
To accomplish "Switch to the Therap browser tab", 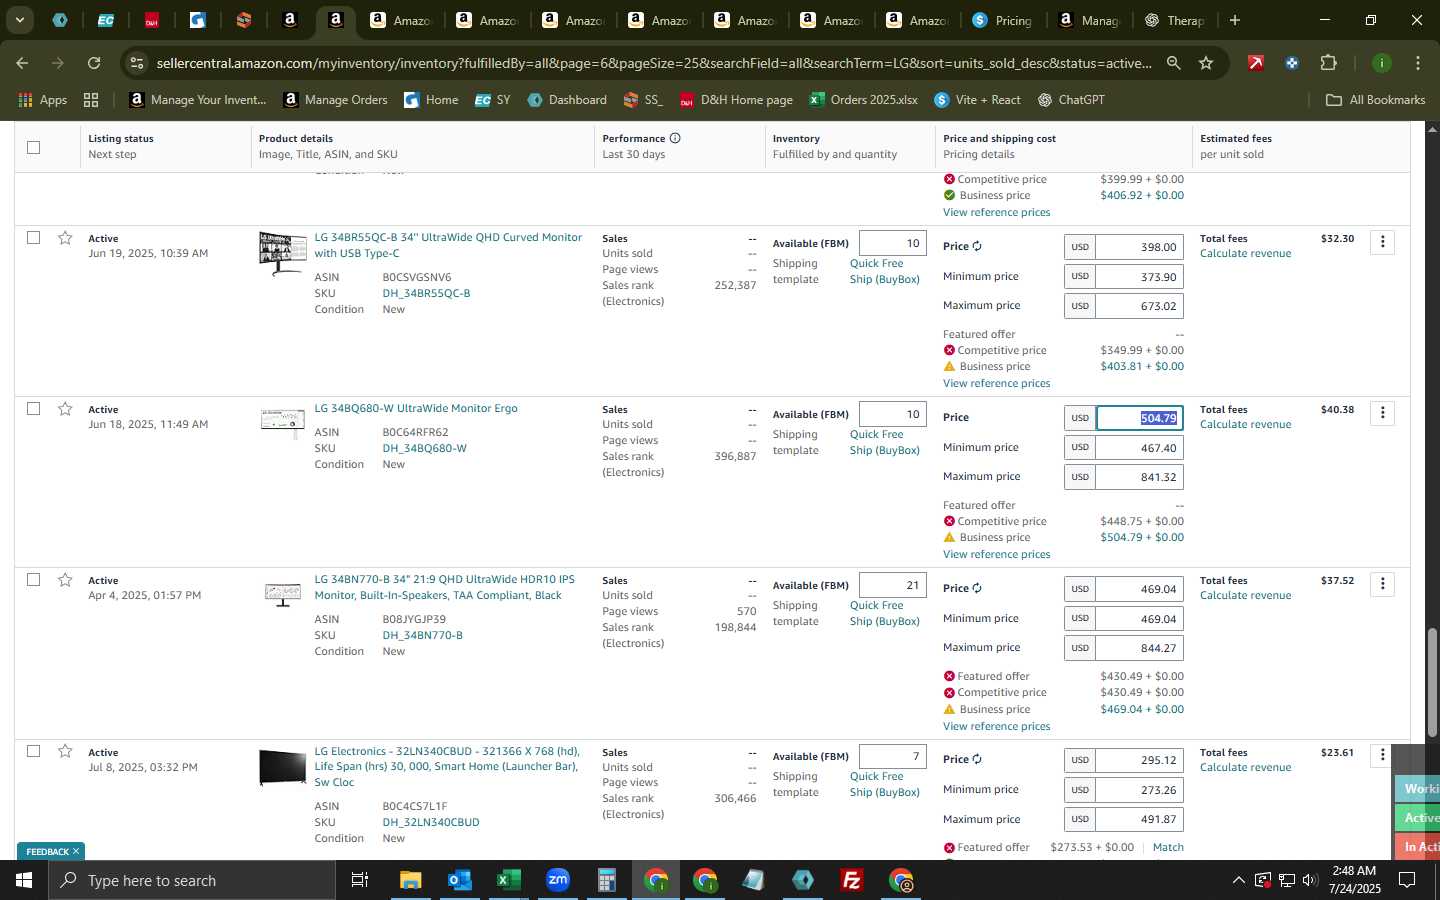I will [x=1175, y=20].
